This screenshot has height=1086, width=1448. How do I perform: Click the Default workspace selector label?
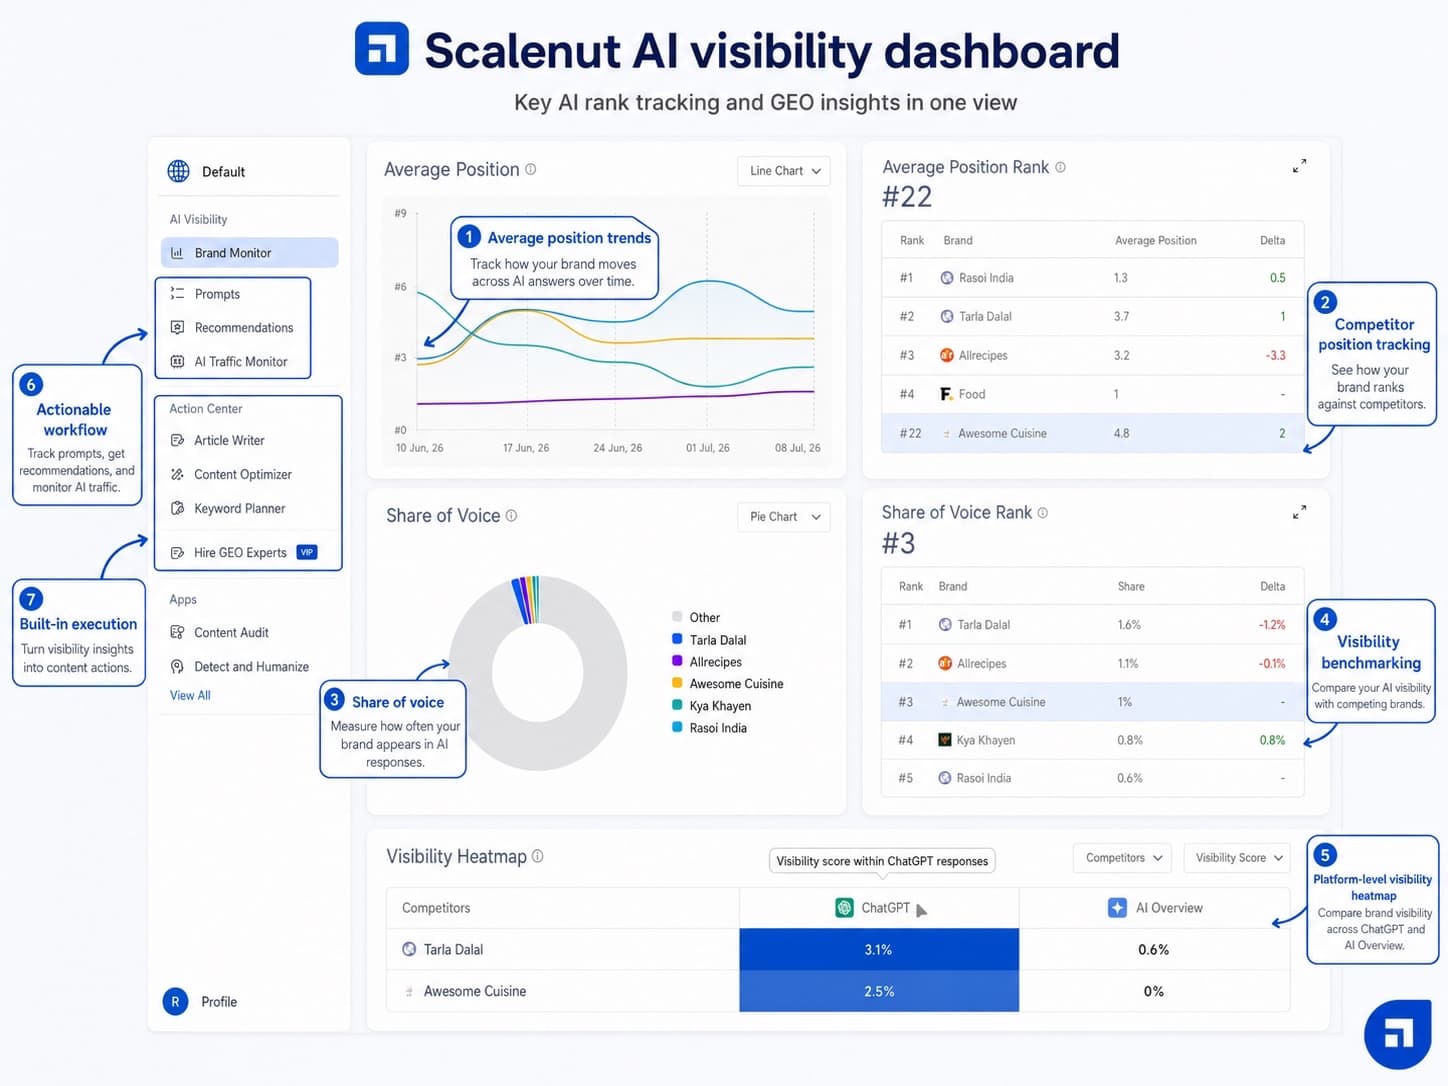pos(223,172)
